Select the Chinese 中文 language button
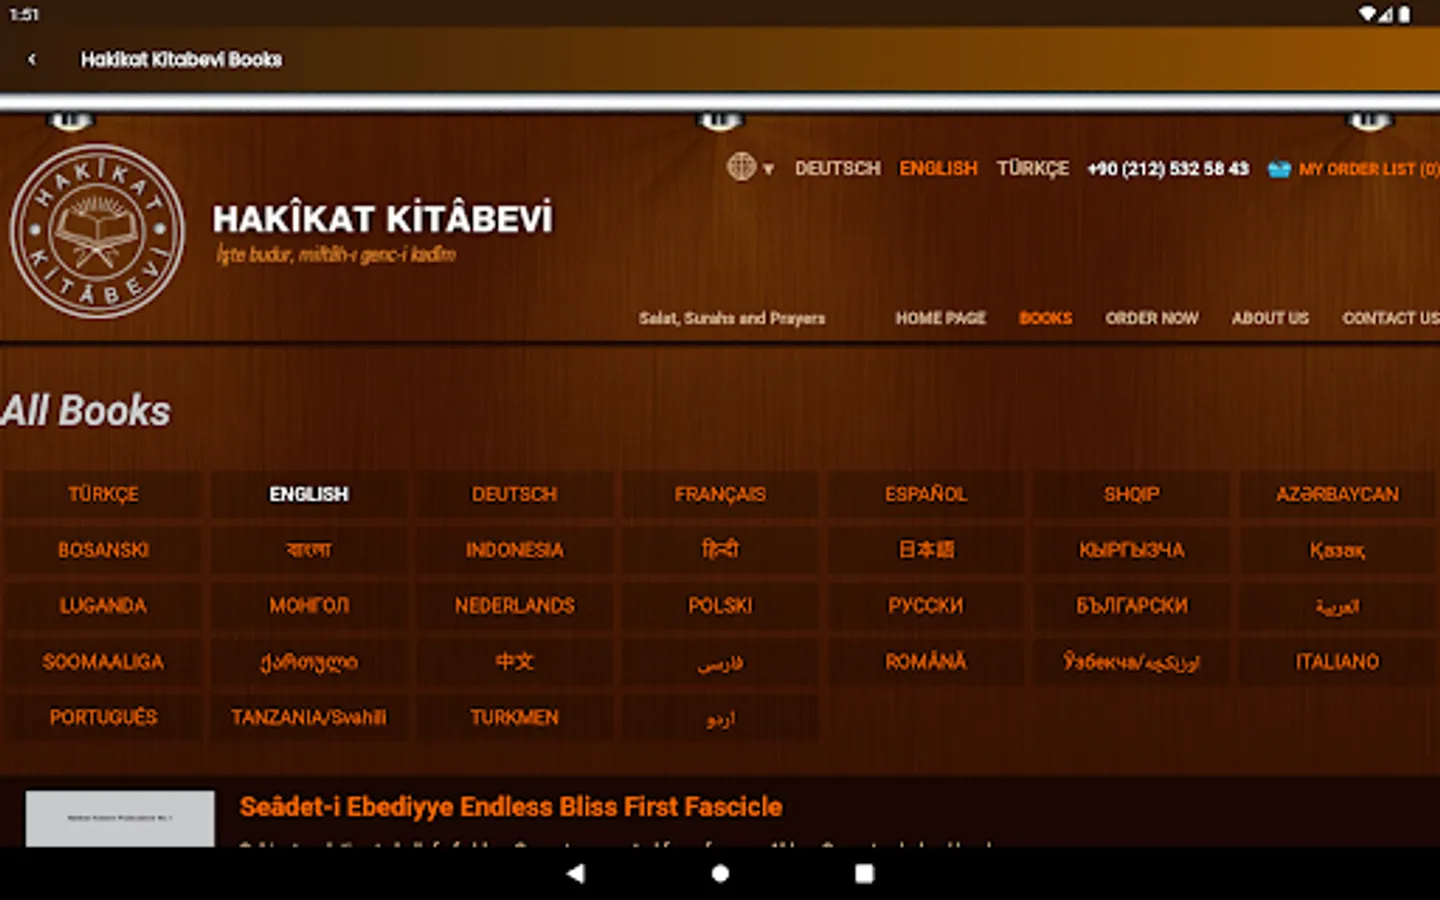Image resolution: width=1440 pixels, height=900 pixels. coord(514,662)
